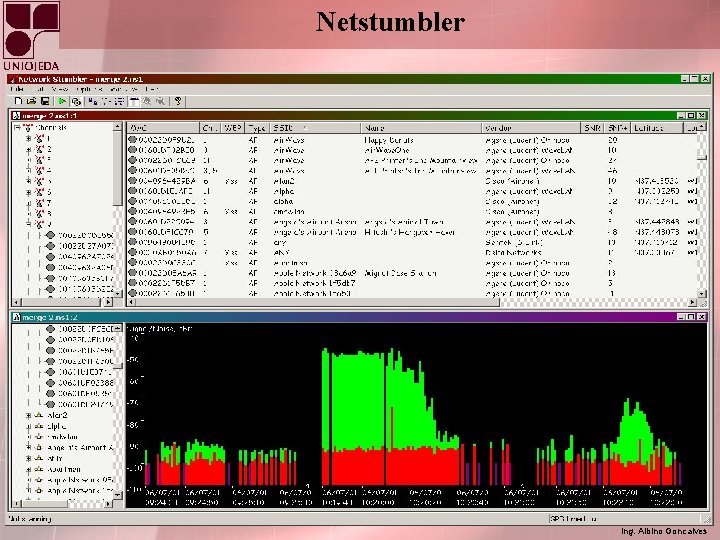Click the channel 2 antenna icon
Screen dimensions: 720x540
tap(39, 149)
